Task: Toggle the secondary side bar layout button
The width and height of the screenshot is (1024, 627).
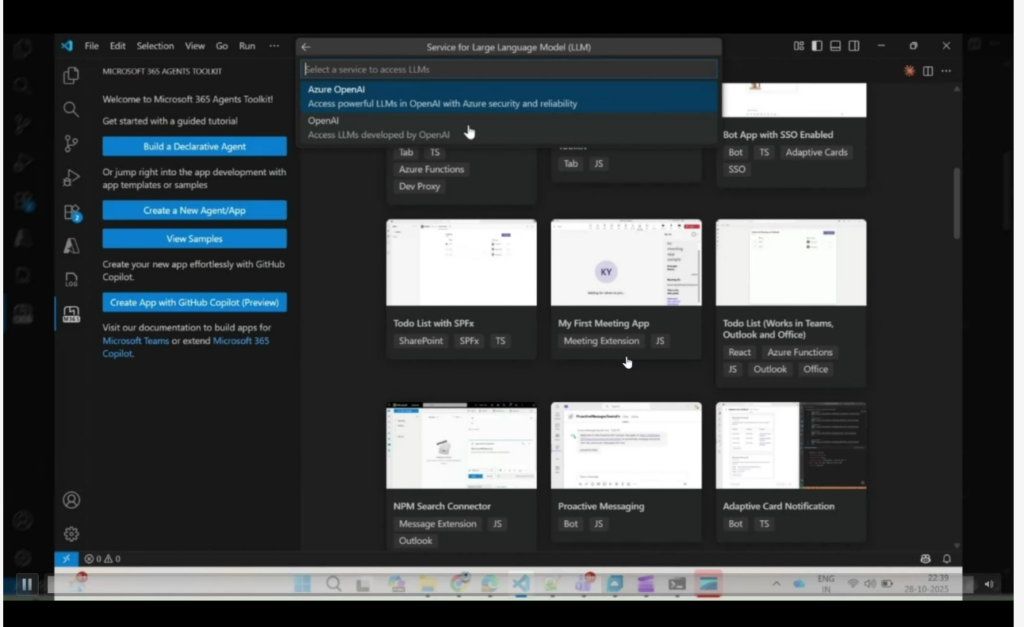Action: 853,46
